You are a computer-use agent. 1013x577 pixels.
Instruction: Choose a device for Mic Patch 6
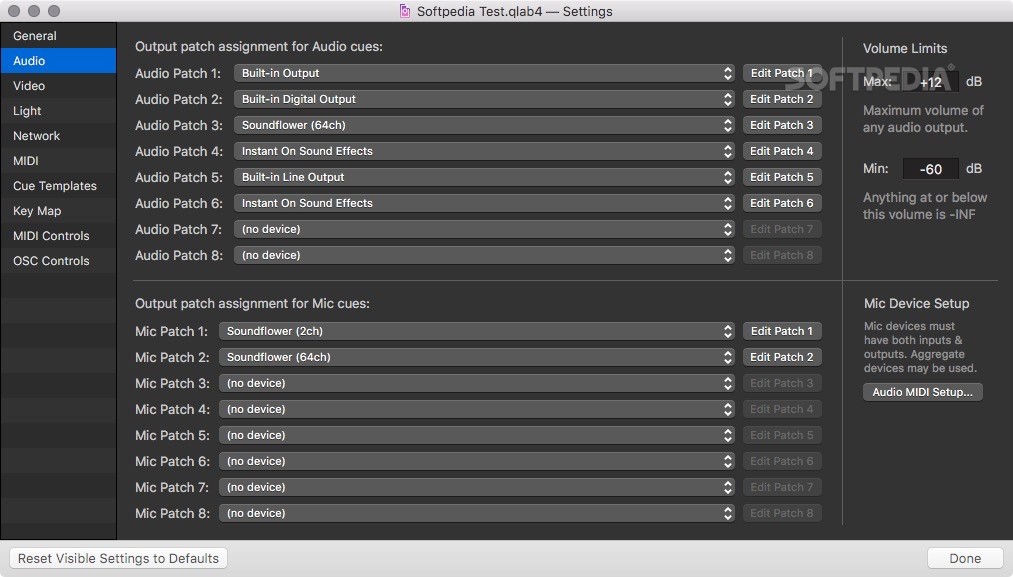(x=477, y=461)
